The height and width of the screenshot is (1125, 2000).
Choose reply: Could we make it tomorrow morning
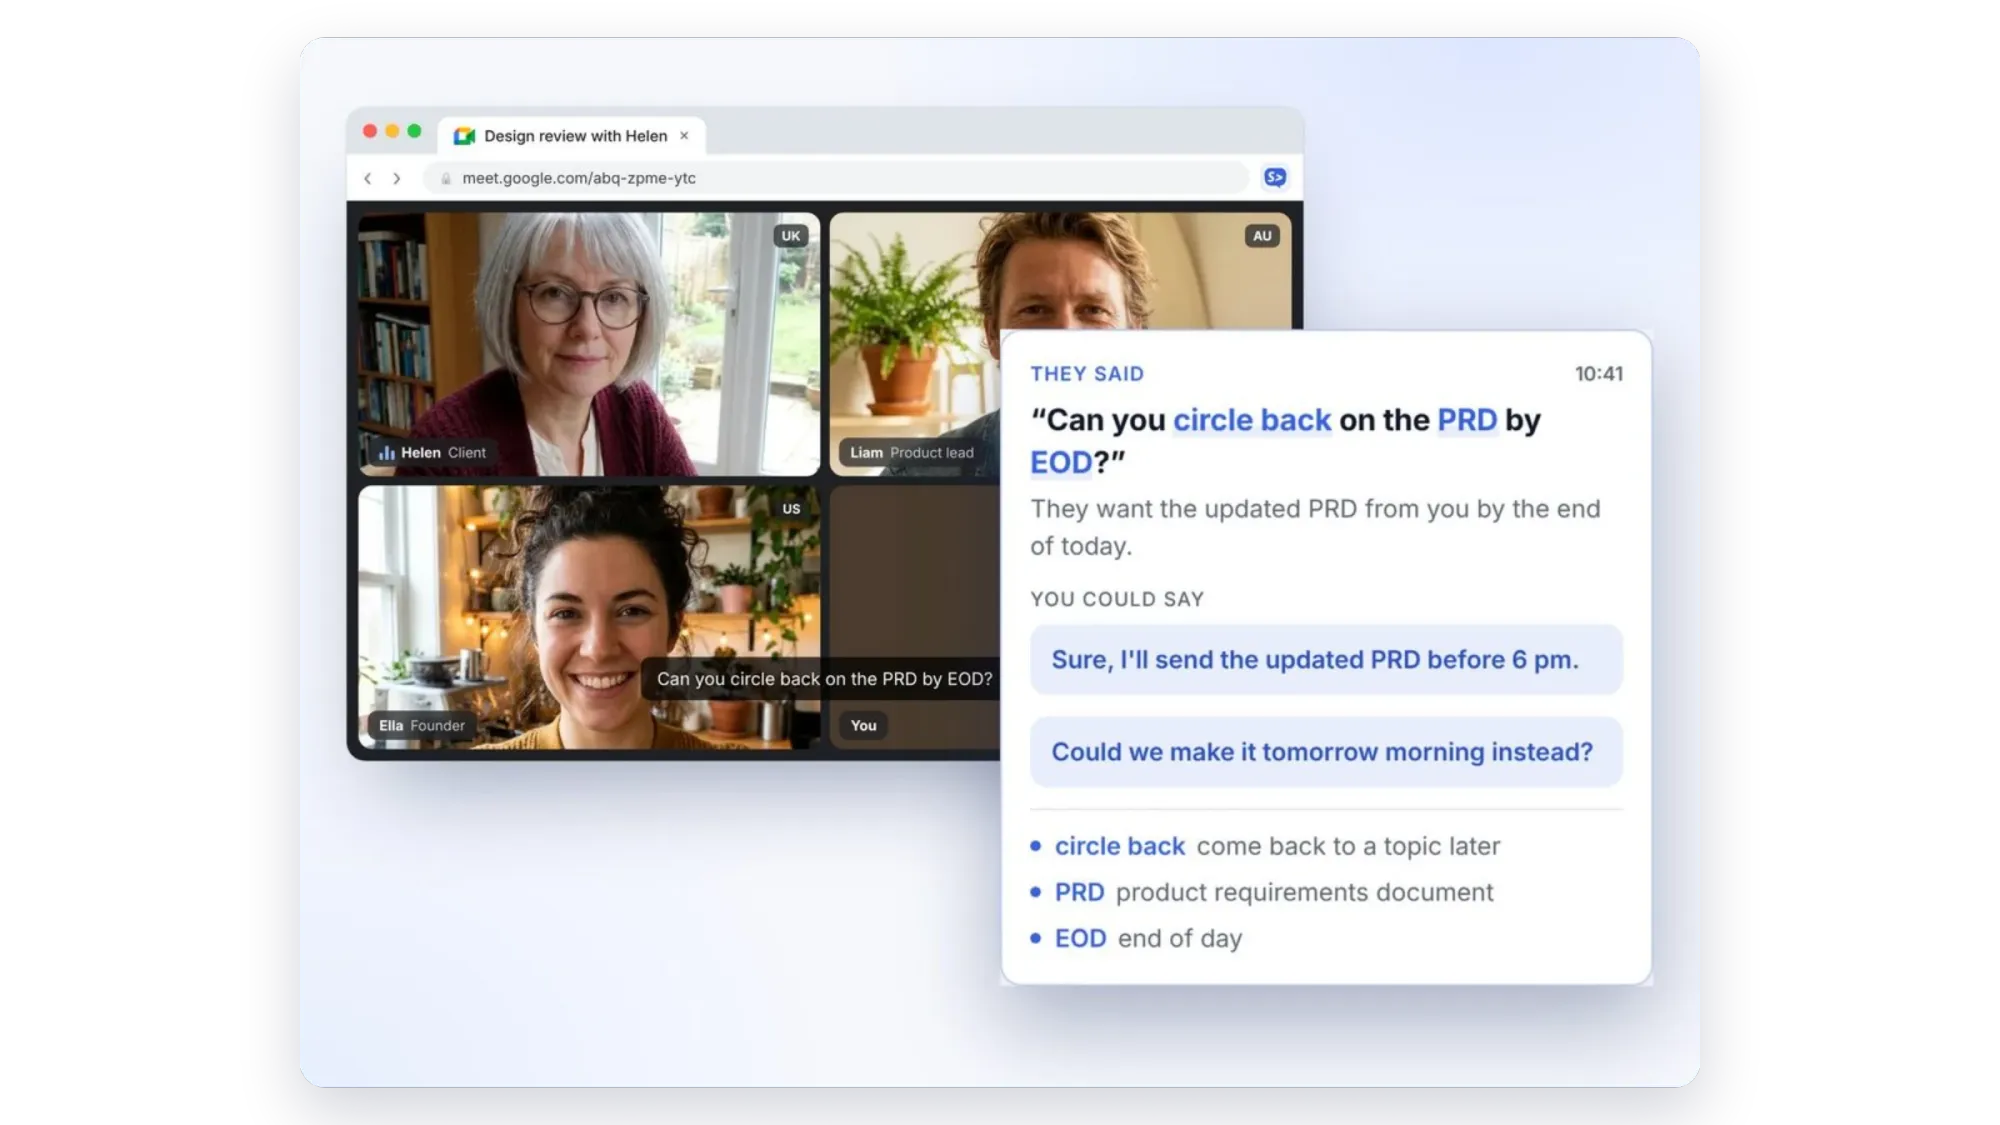tap(1326, 752)
